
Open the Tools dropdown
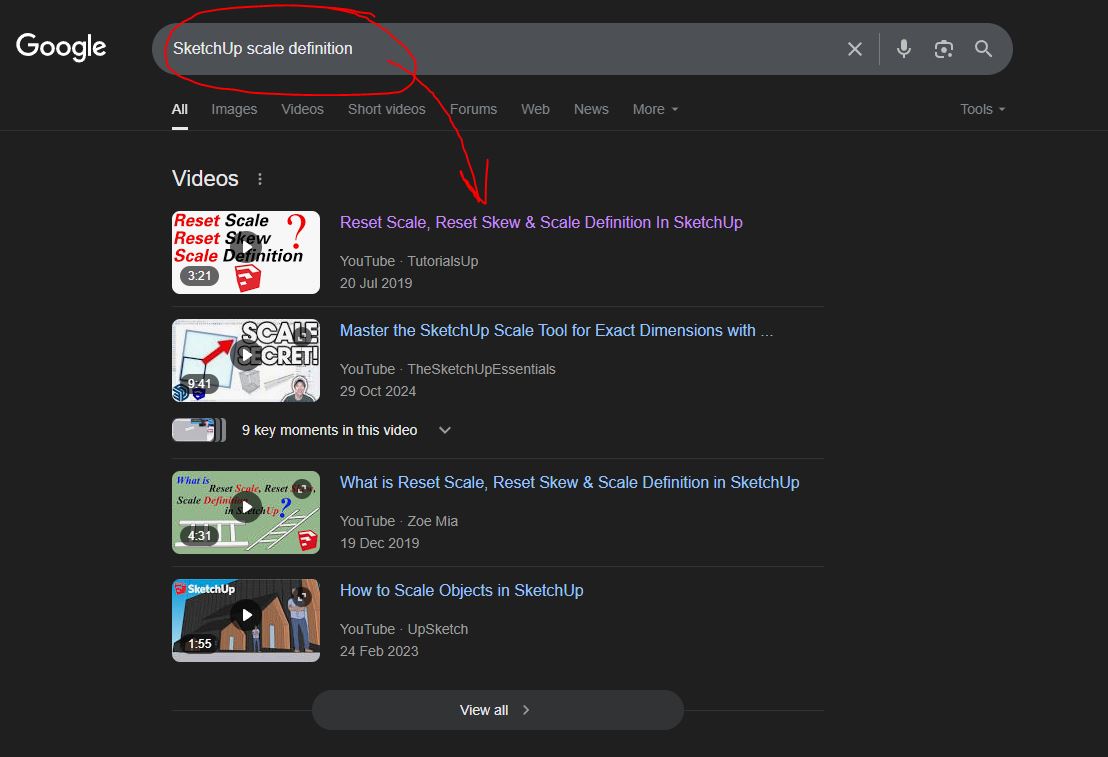[982, 110]
